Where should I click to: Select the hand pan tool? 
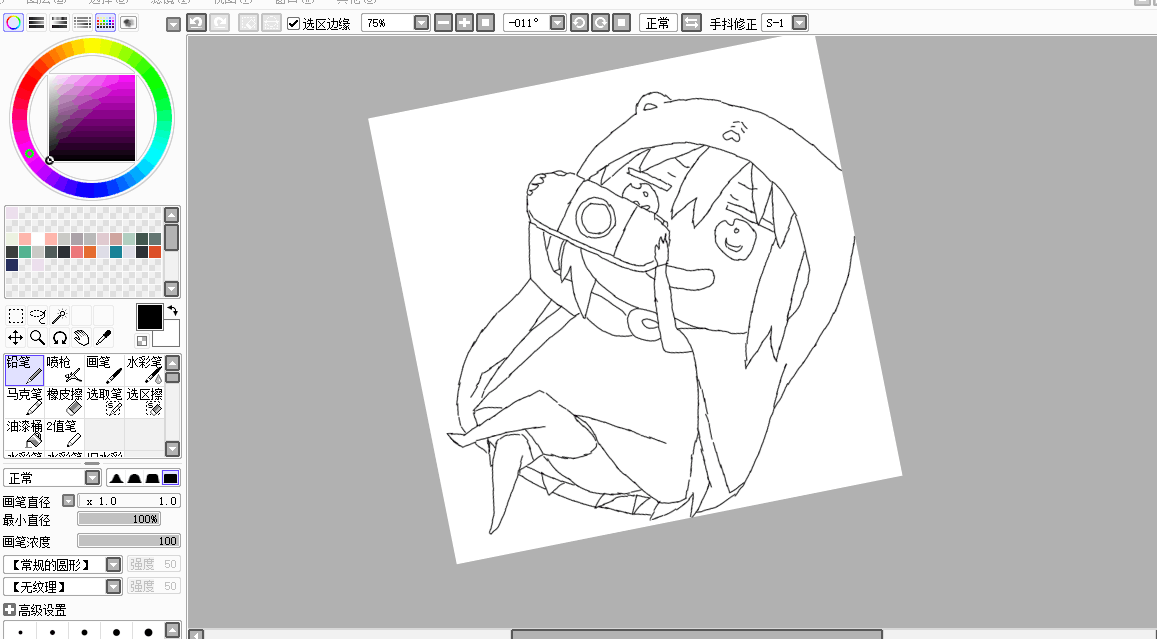tap(82, 338)
